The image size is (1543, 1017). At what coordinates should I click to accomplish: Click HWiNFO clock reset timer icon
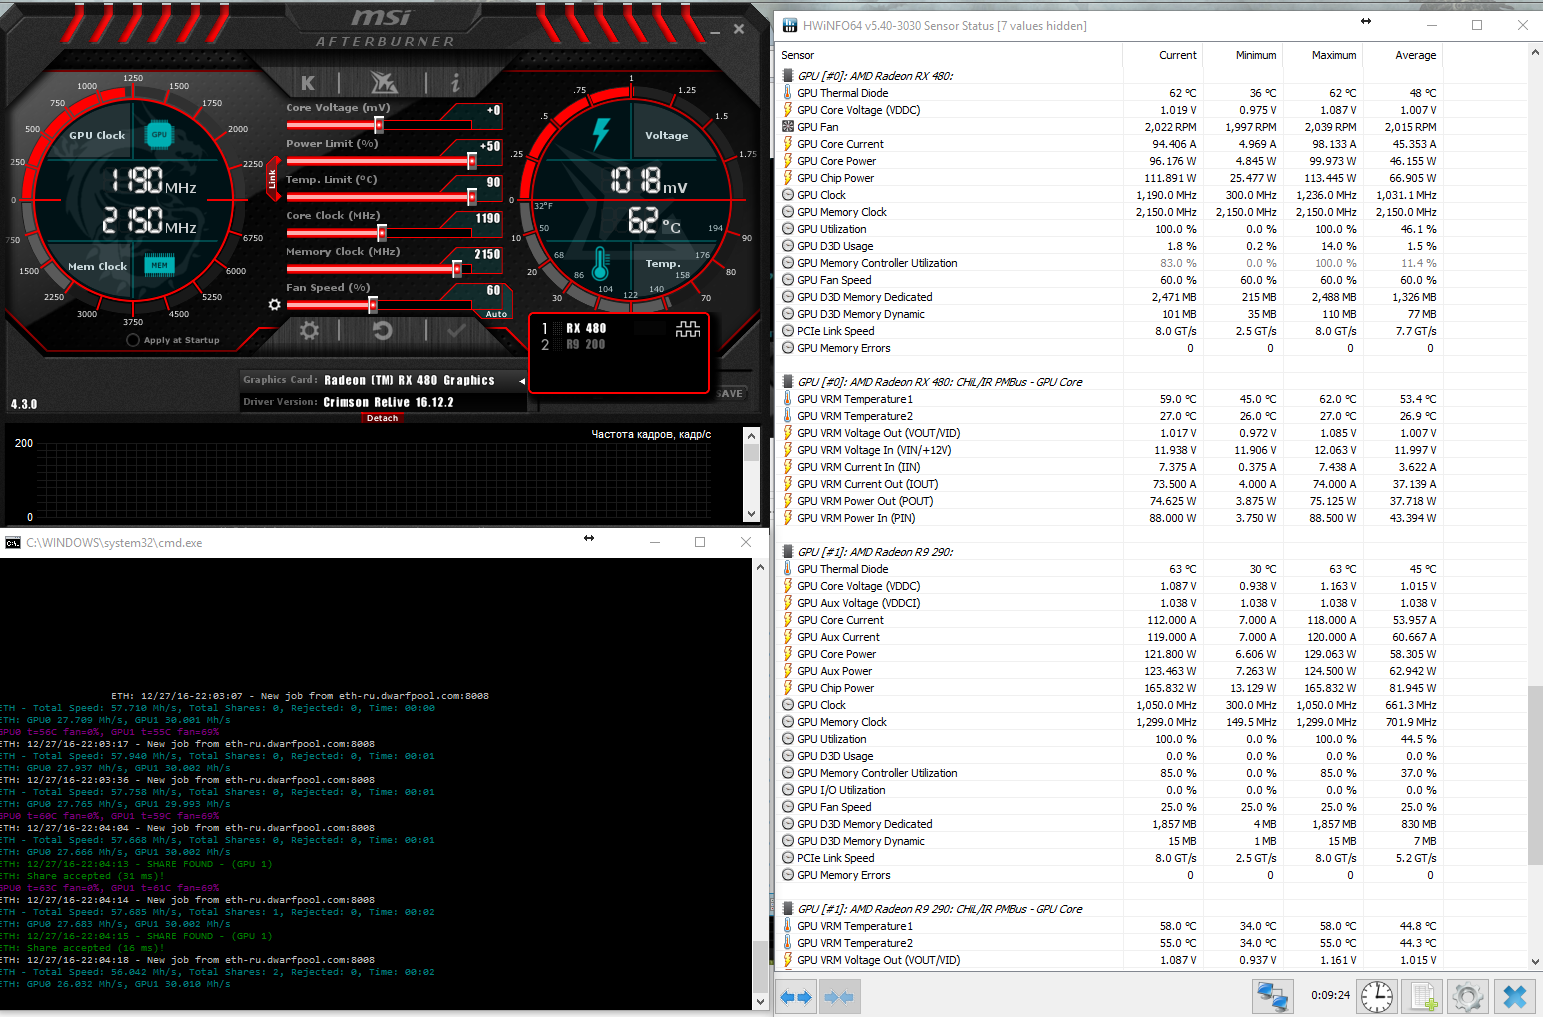[1377, 996]
